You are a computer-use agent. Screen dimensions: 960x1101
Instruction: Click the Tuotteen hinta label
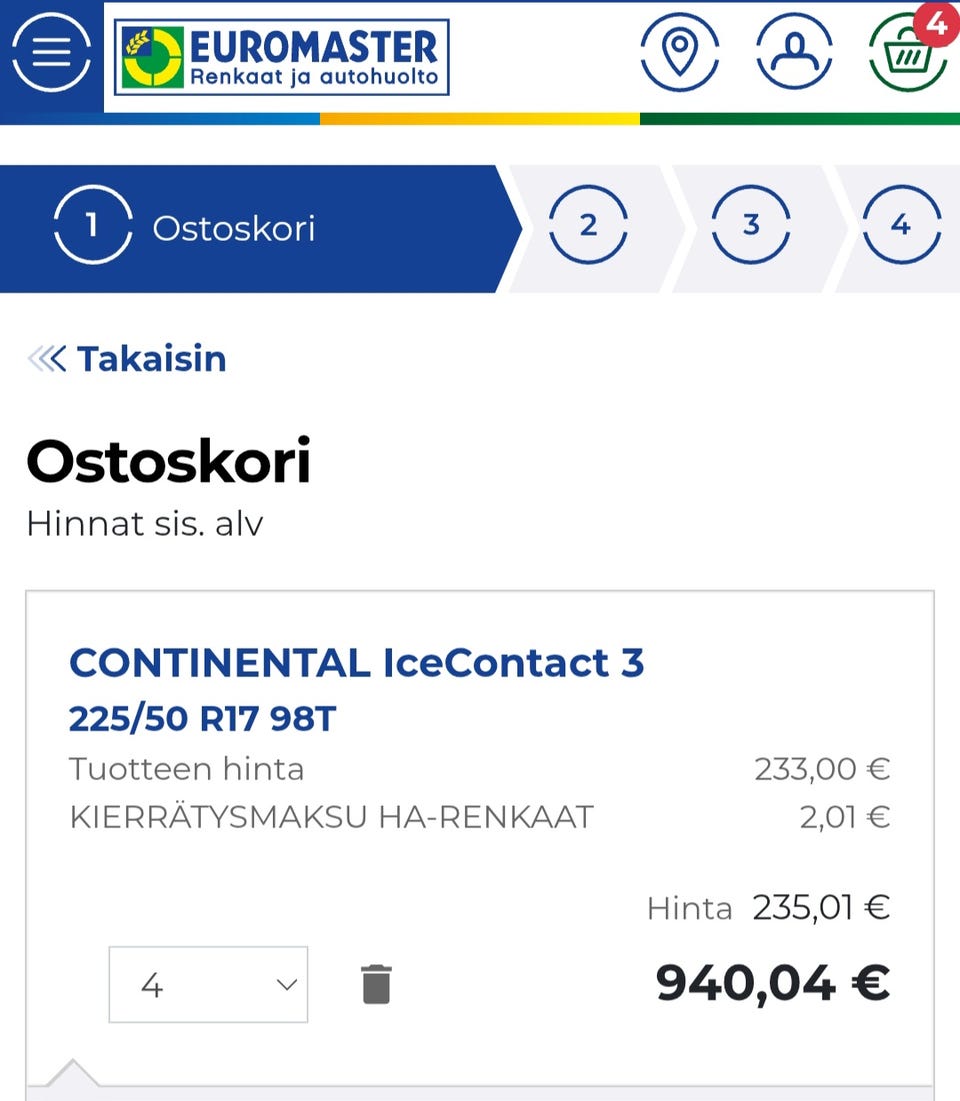(186, 769)
